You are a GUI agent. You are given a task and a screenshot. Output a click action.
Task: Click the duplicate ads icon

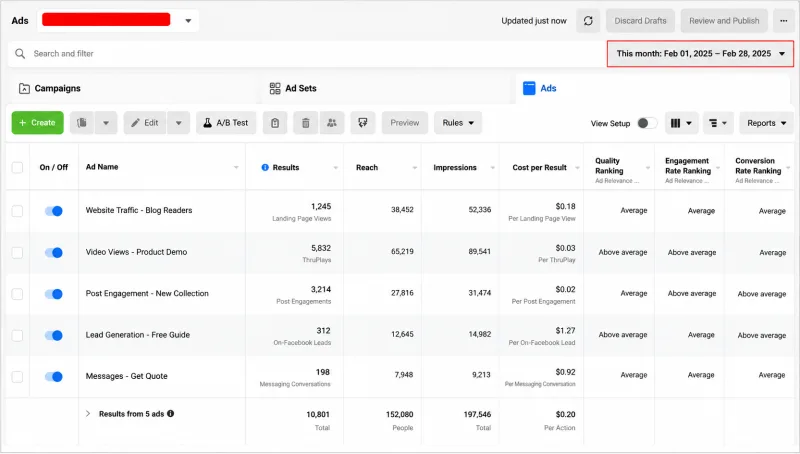point(82,123)
